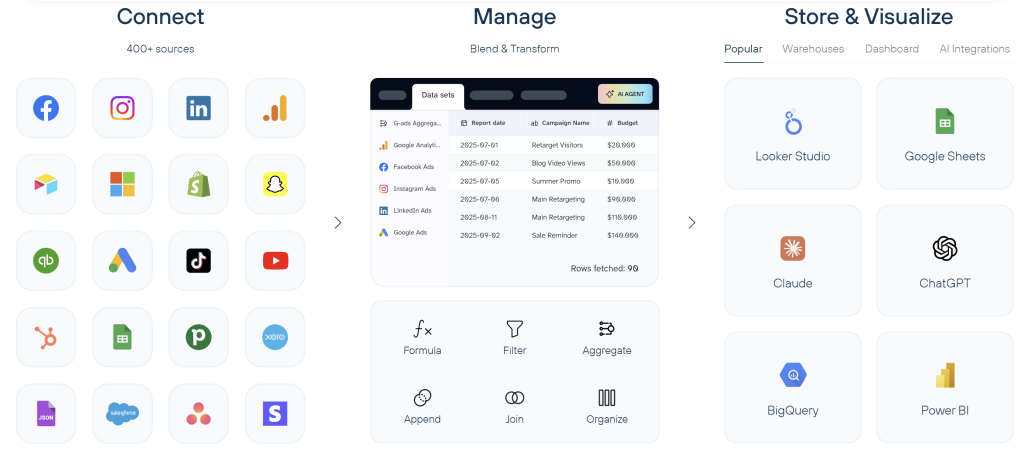Open the Shopify connector icon

point(199,185)
